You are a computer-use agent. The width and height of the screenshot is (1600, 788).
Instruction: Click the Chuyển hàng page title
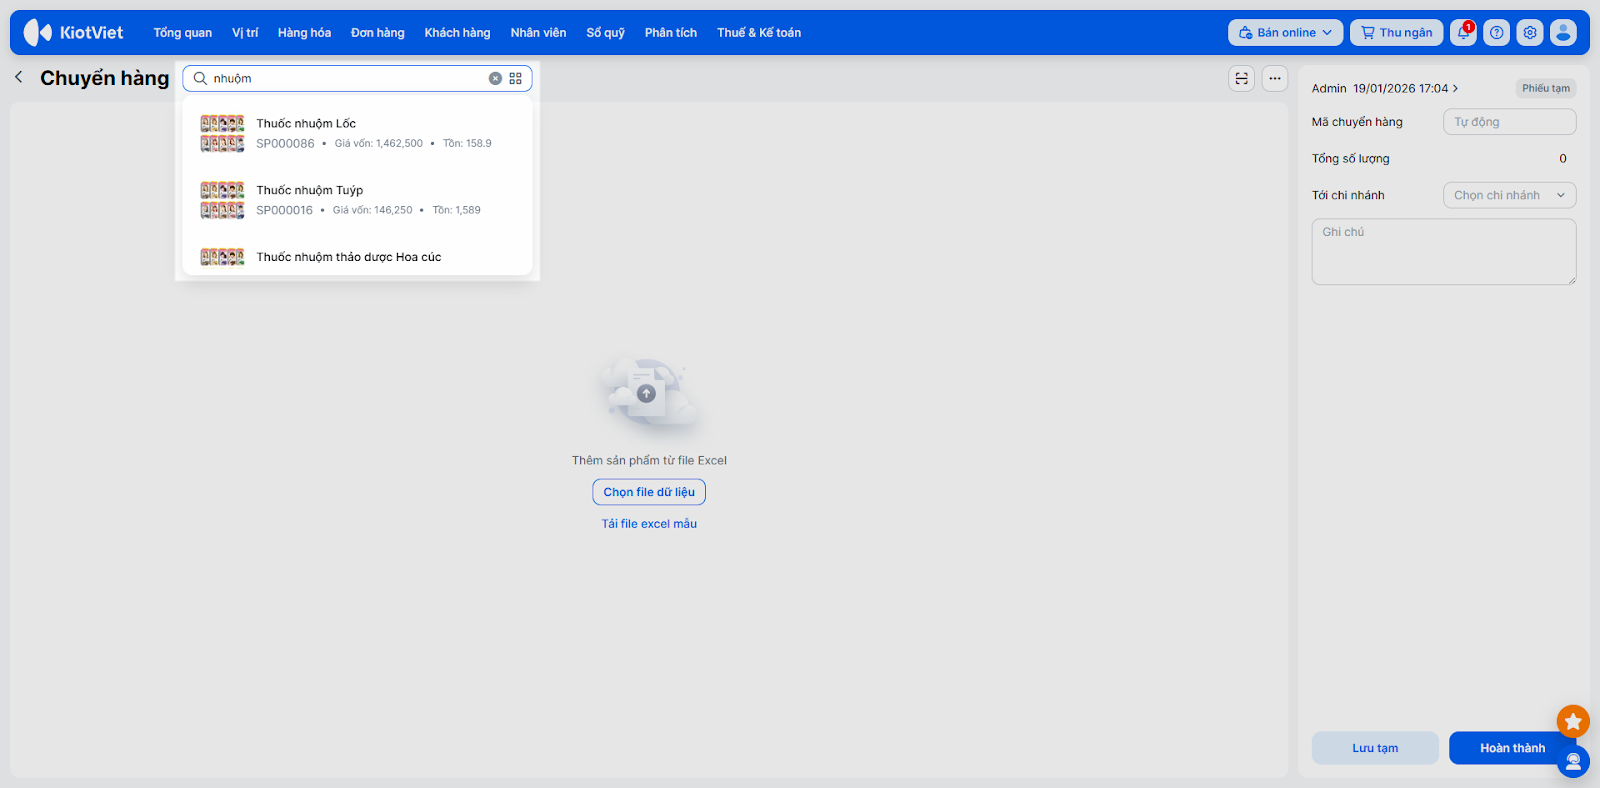pyautogui.click(x=105, y=78)
